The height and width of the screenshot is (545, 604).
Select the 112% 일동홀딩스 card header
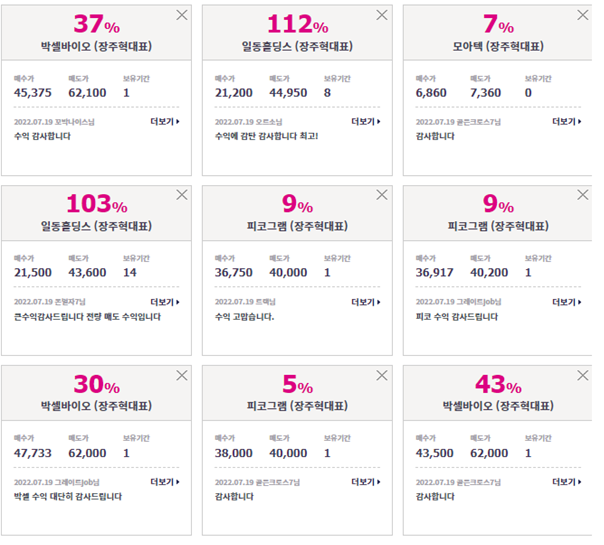[297, 32]
